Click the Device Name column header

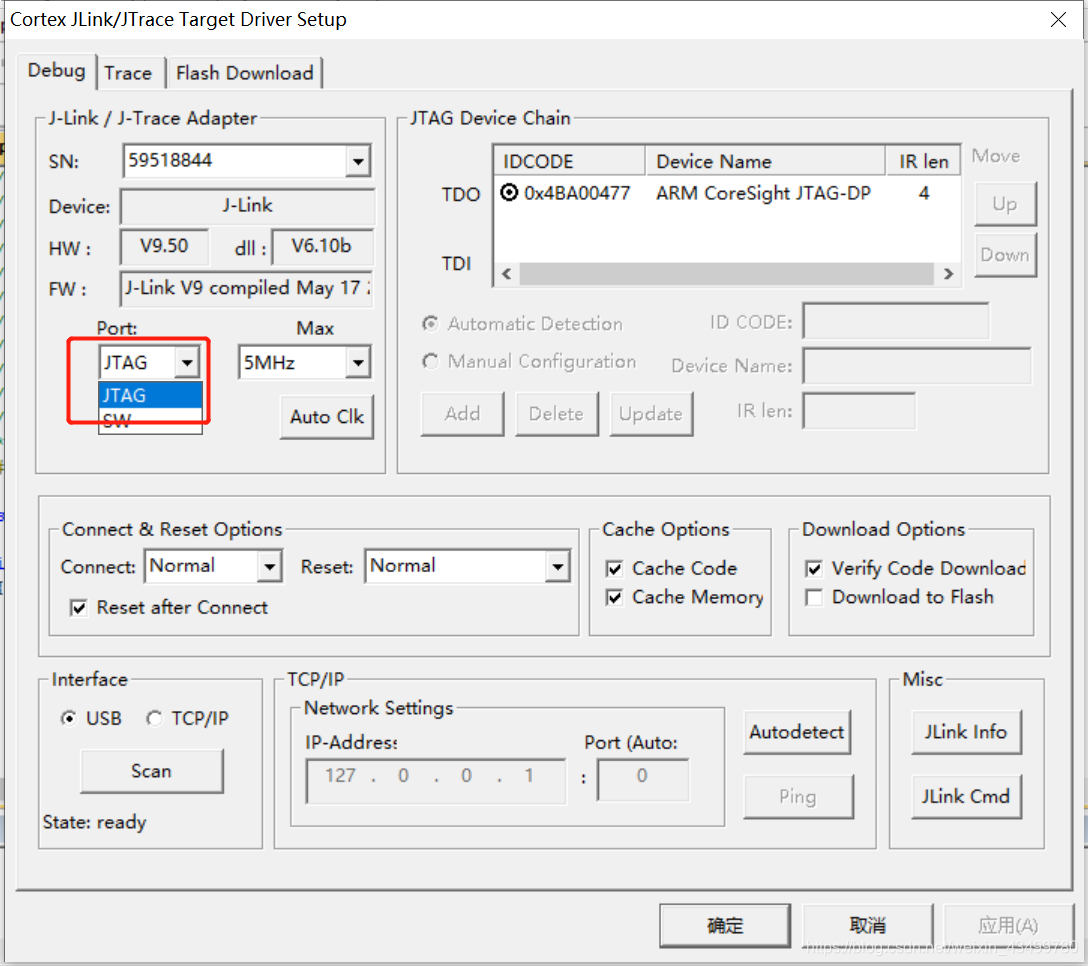tap(765, 161)
